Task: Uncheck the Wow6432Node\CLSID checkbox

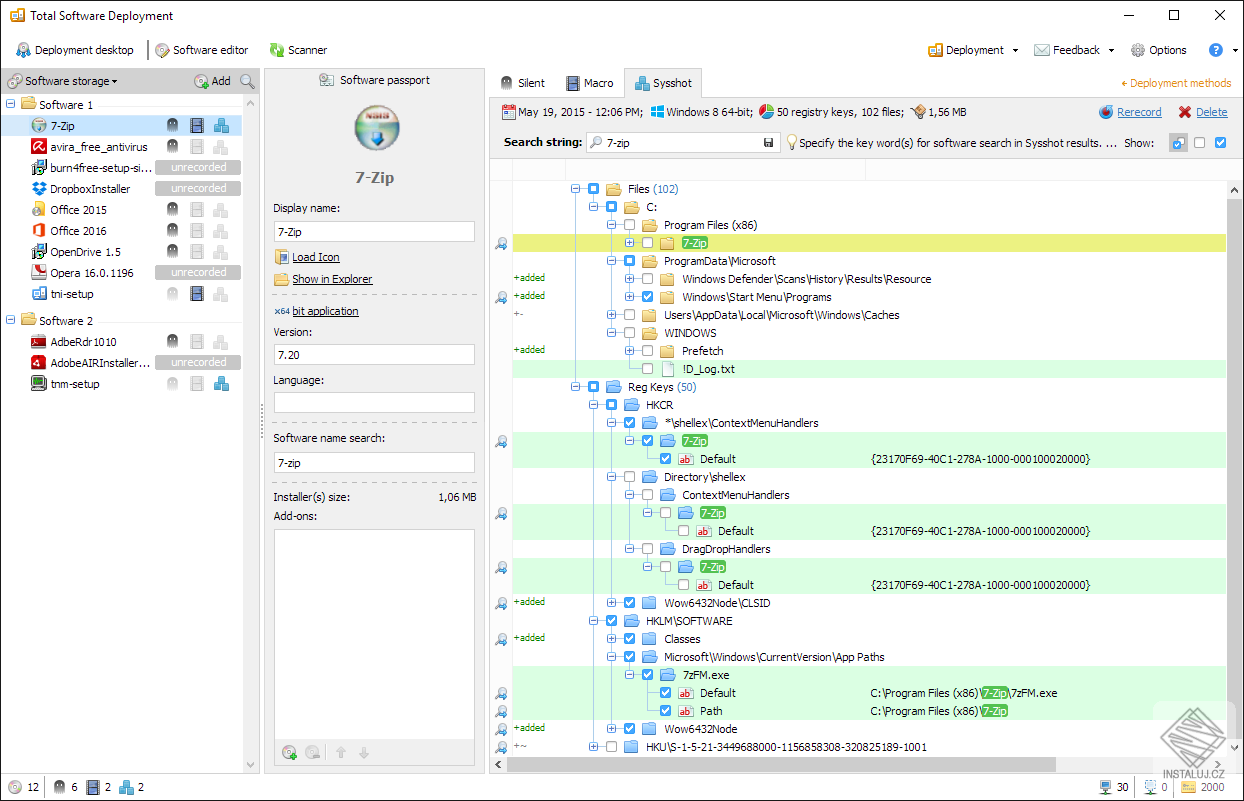Action: (x=630, y=603)
